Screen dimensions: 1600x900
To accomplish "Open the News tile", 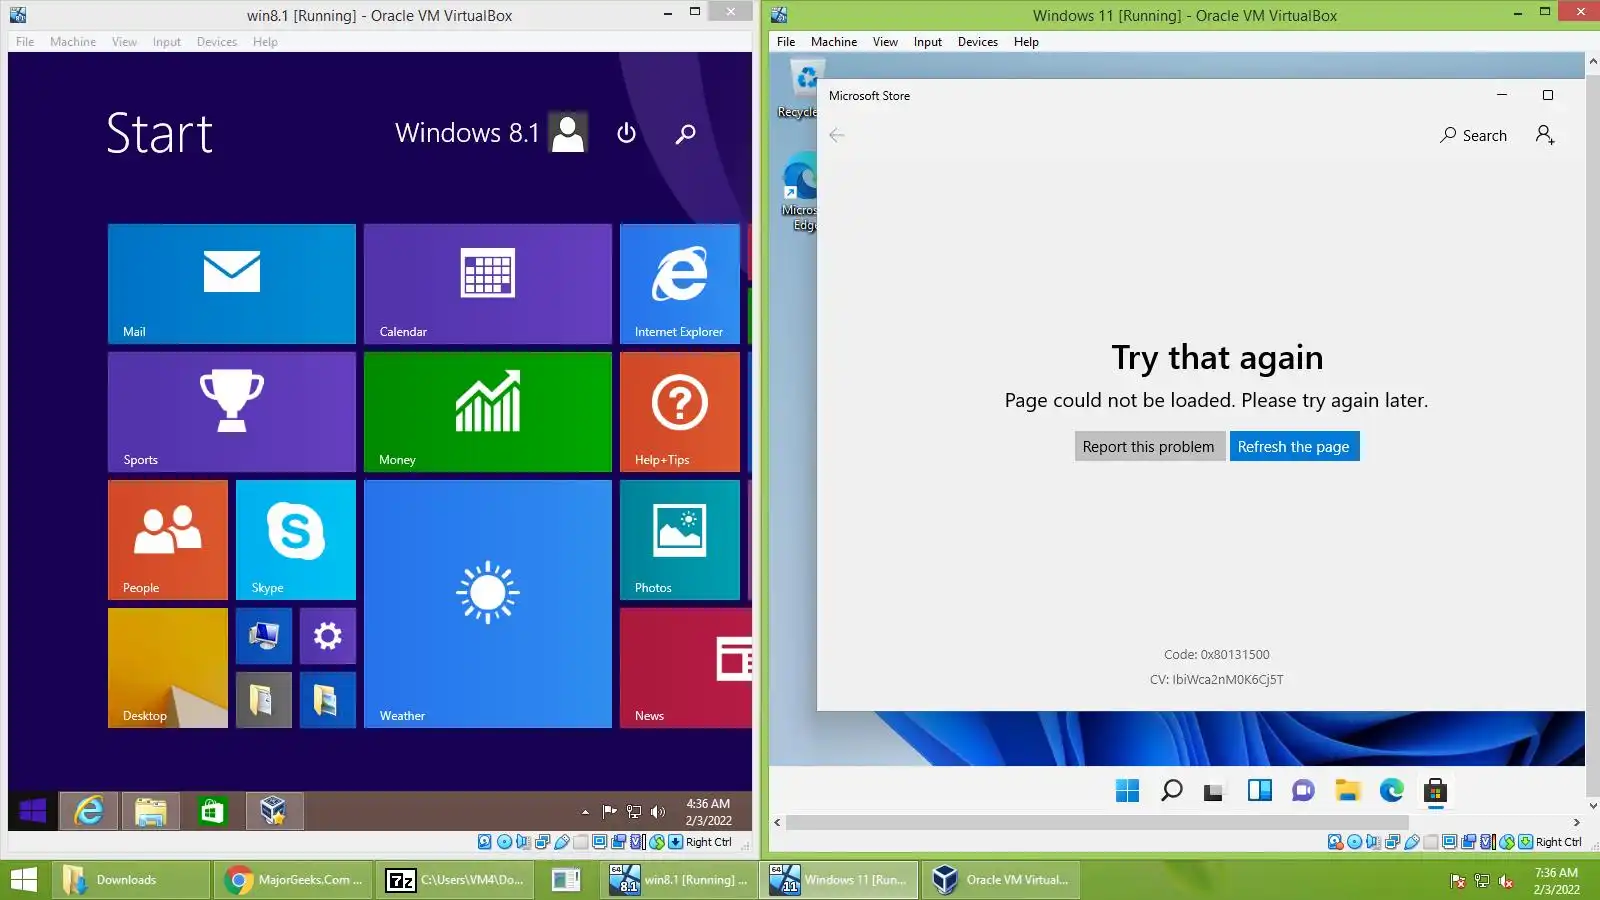I will click(686, 668).
